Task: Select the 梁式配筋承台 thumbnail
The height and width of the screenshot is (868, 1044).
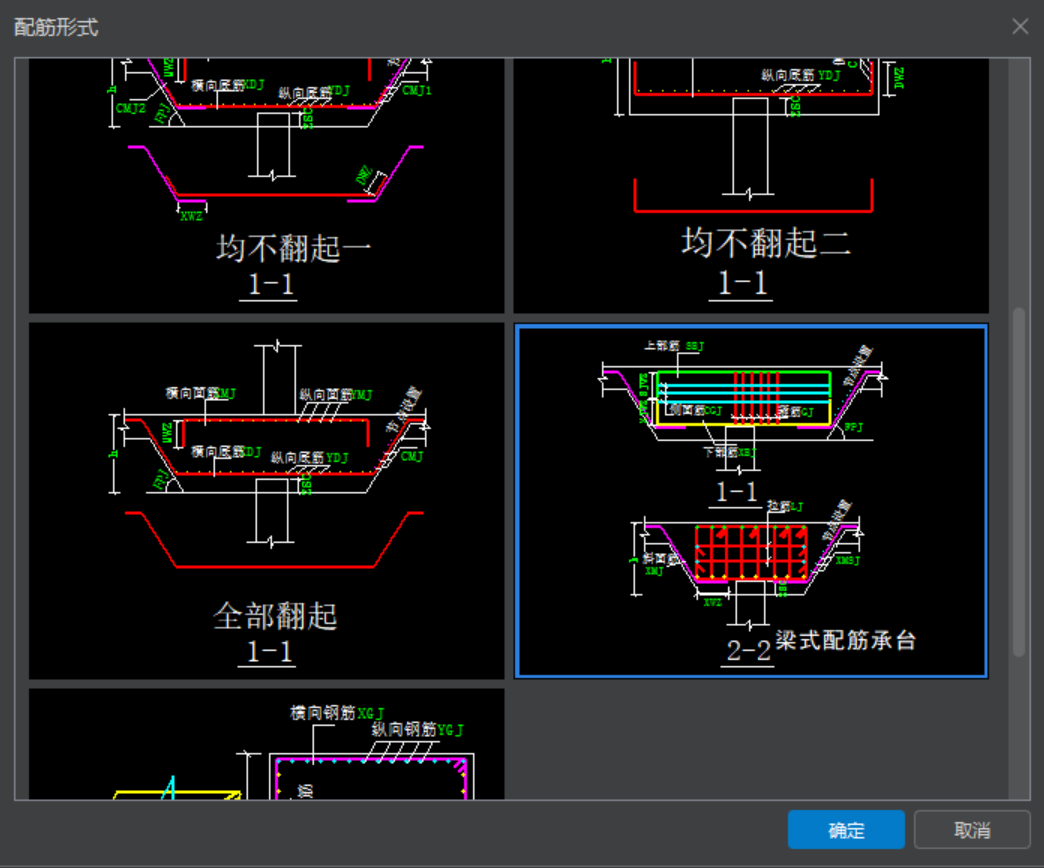Action: [x=751, y=501]
